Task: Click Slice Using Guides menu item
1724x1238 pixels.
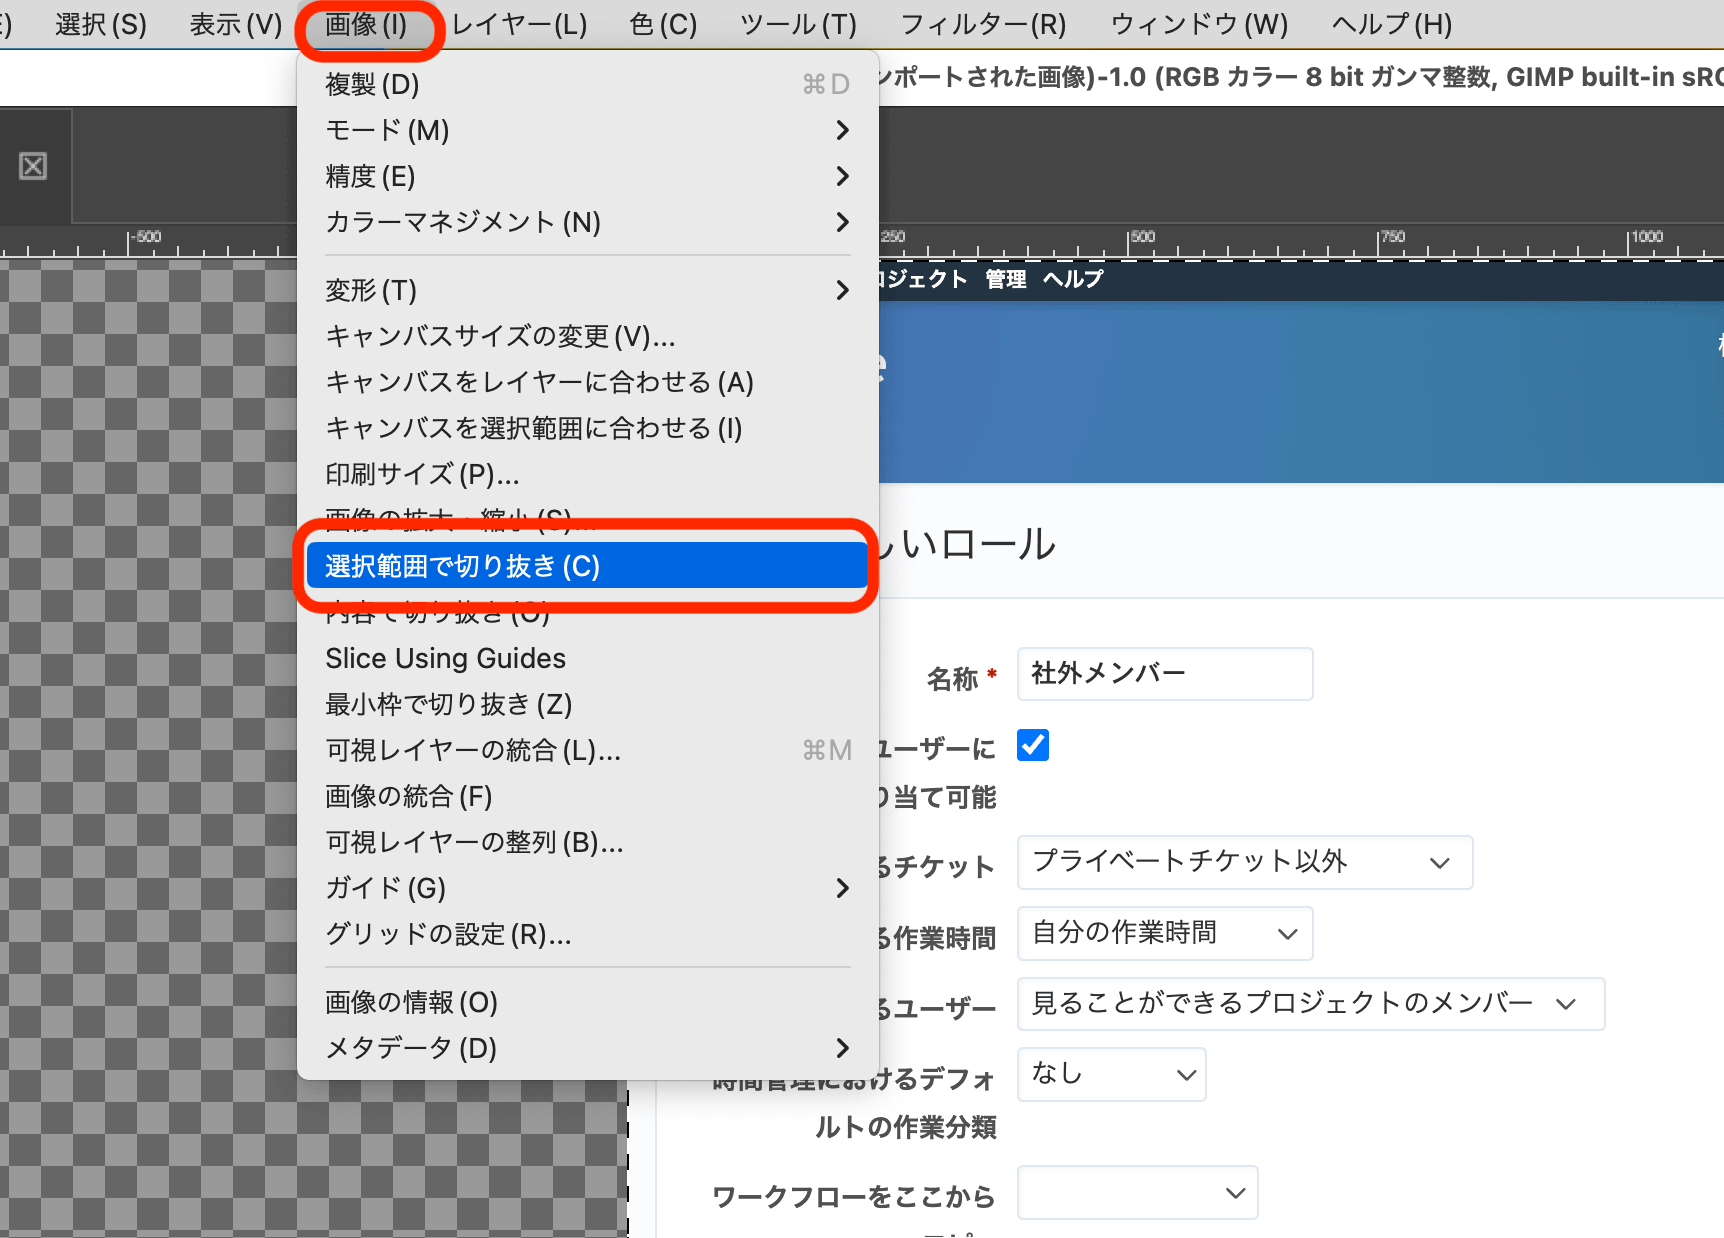Action: (446, 658)
